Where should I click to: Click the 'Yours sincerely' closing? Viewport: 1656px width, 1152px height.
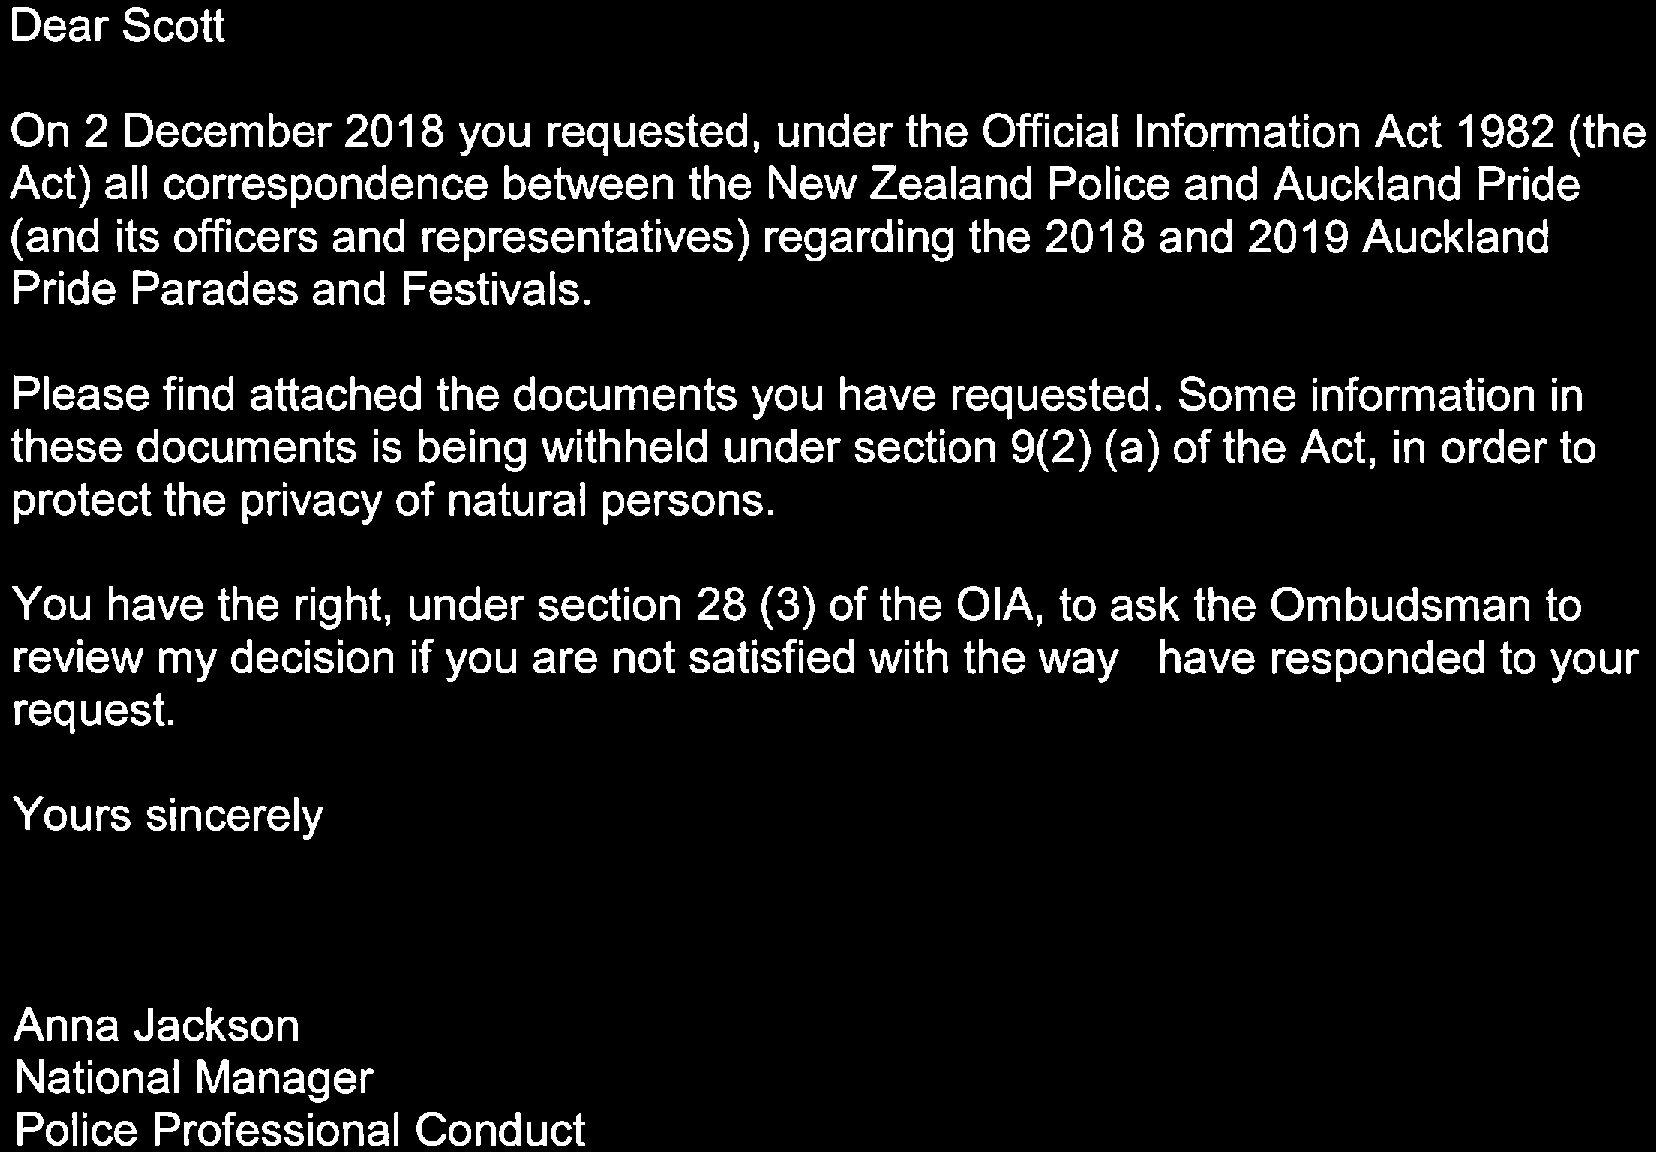coord(168,816)
